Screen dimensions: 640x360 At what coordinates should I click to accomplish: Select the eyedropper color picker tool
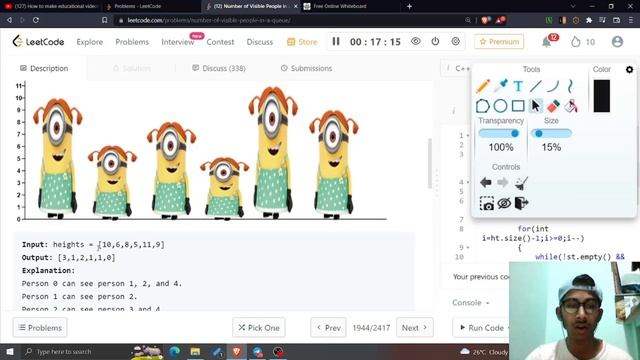[x=501, y=85]
